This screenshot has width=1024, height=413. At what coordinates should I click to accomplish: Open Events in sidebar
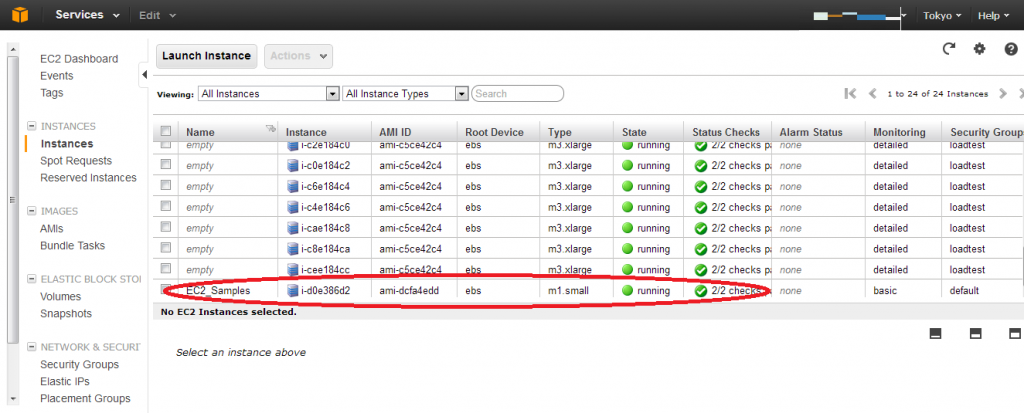pyautogui.click(x=57, y=76)
